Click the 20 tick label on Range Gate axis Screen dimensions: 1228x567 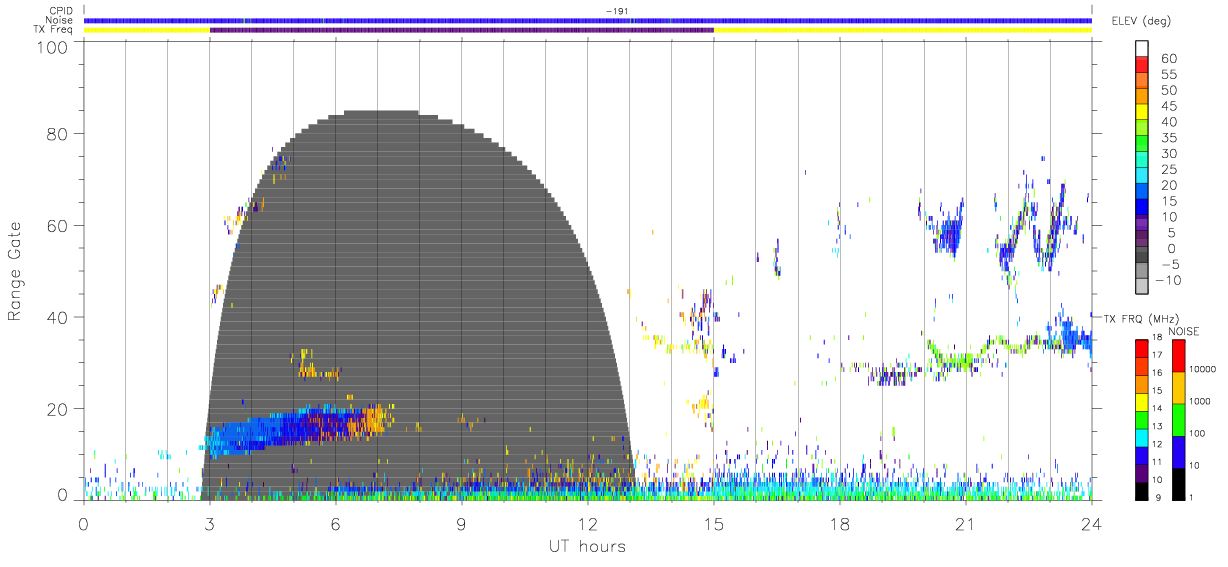58,409
